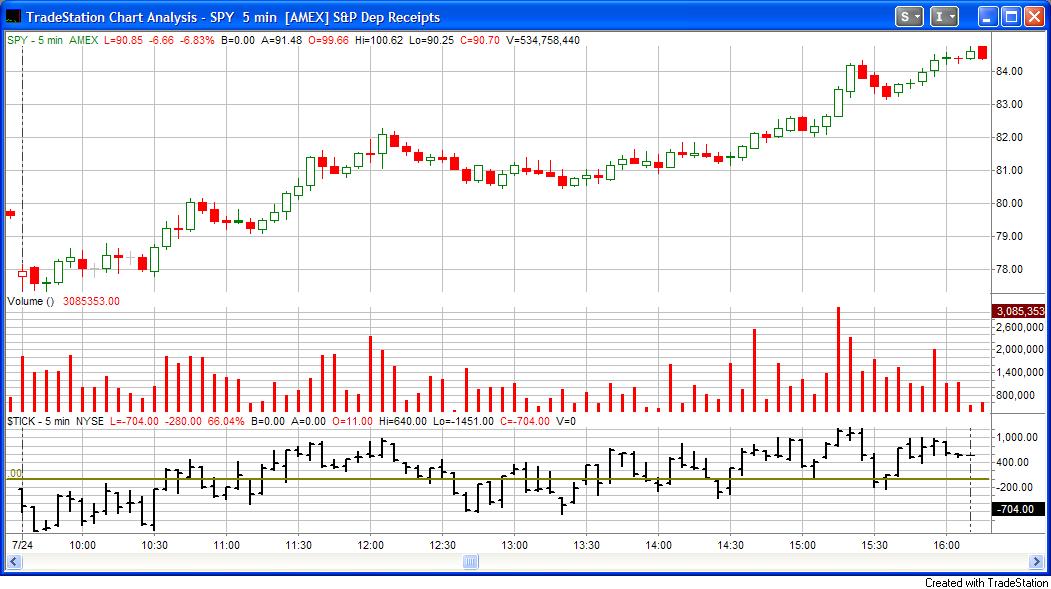
Task: Click the 81.00 price axis label
Action: [x=1009, y=170]
